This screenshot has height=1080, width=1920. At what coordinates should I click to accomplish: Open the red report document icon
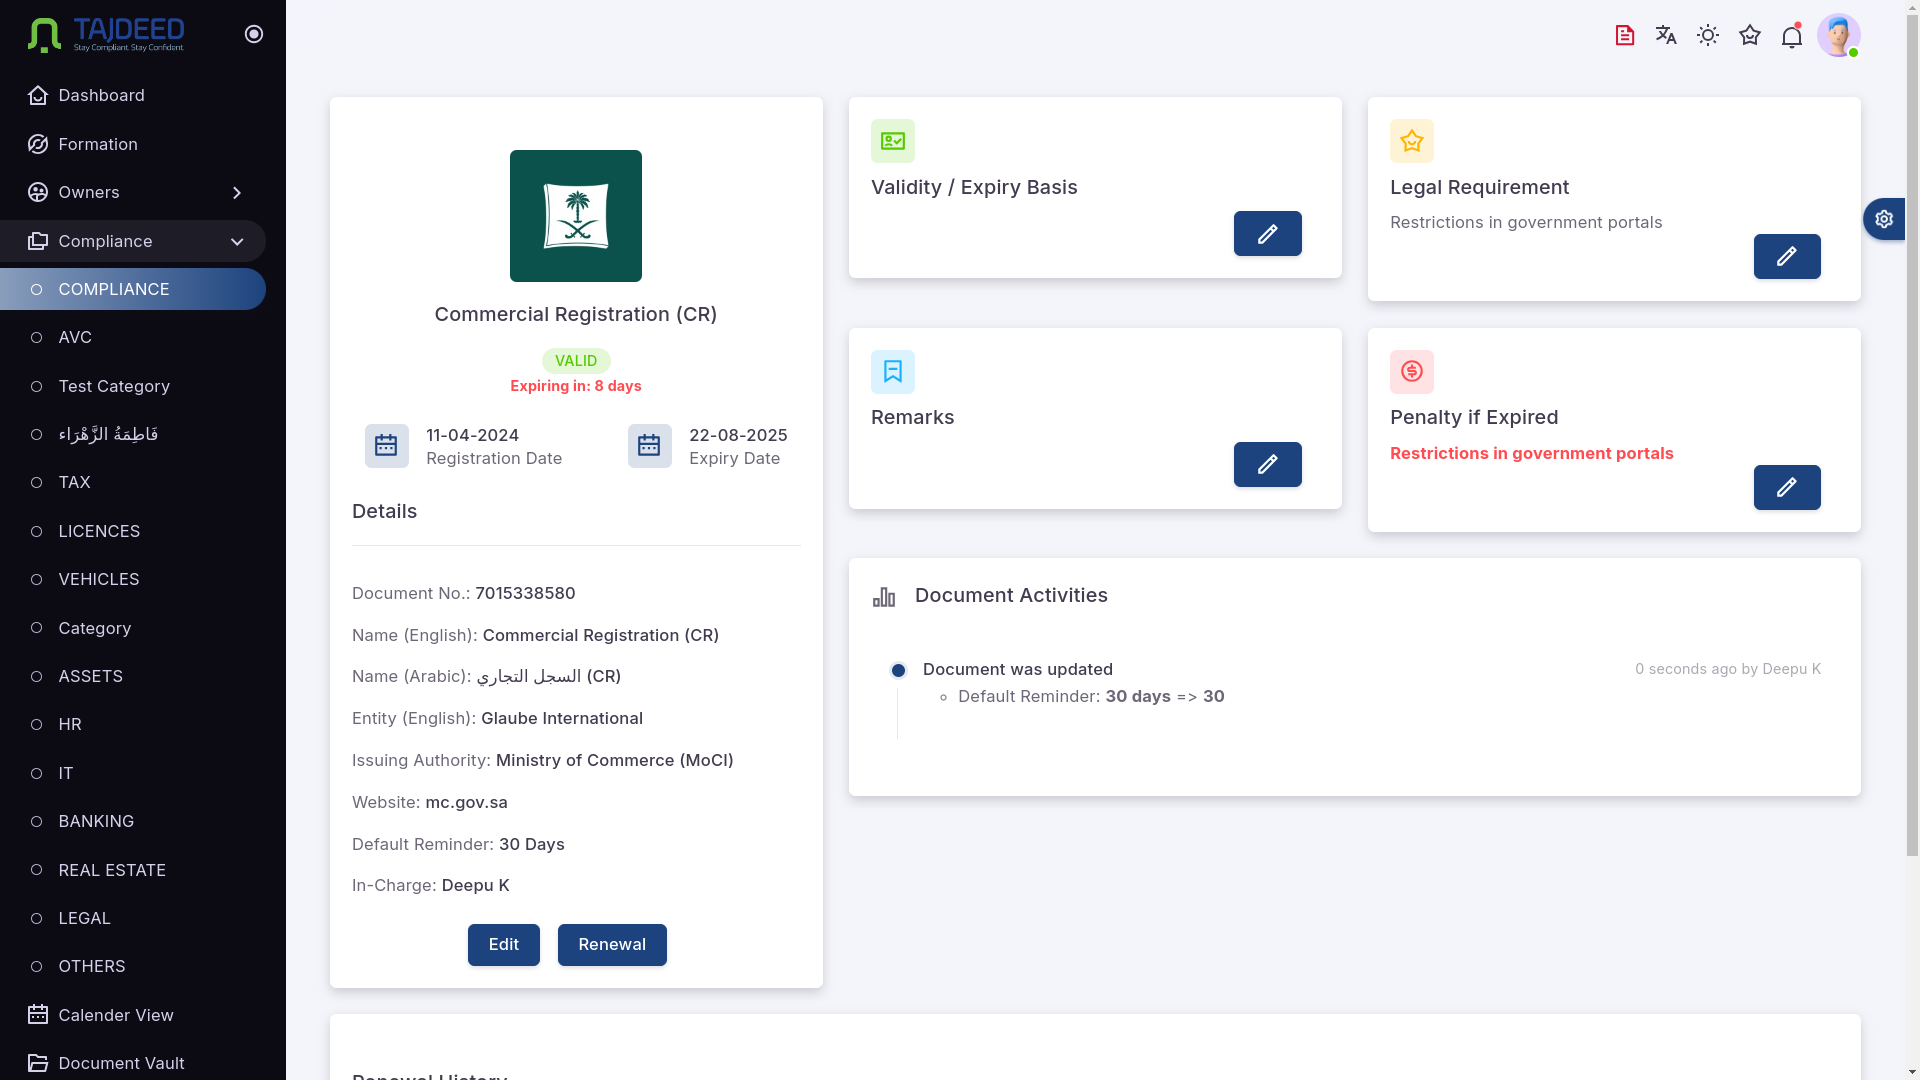[1624, 35]
